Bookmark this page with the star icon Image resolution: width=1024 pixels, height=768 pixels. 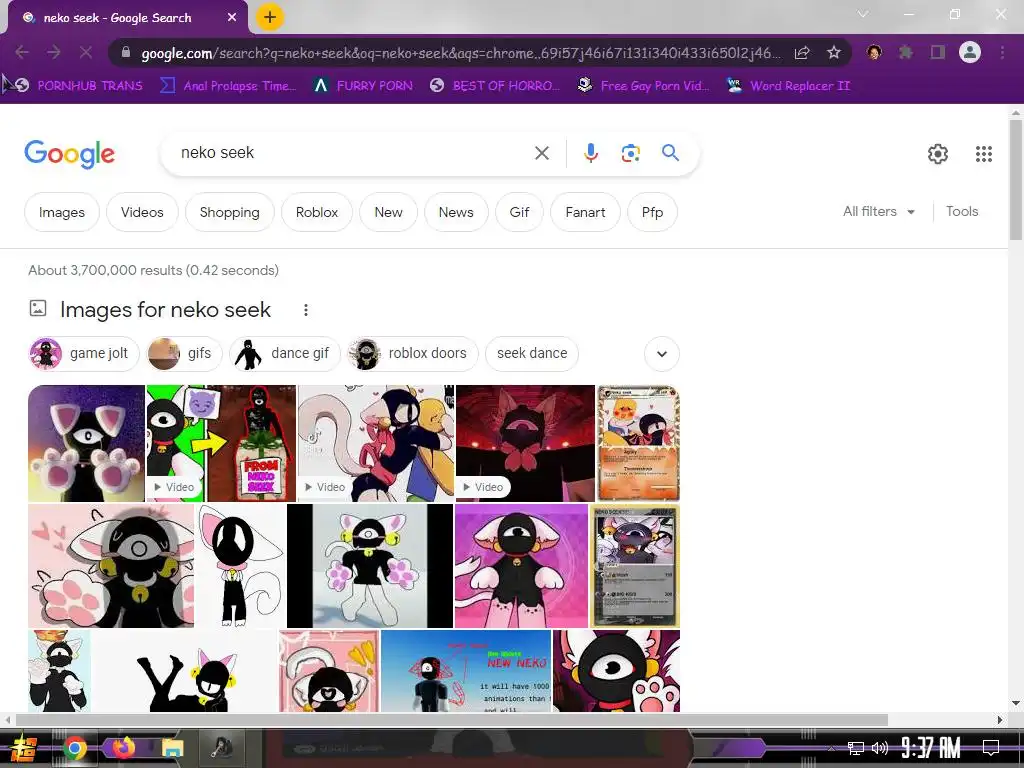click(x=833, y=52)
